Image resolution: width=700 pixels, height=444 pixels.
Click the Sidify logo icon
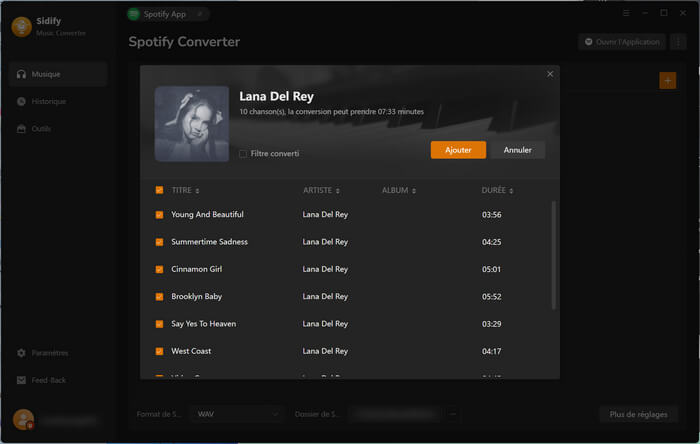point(21,27)
